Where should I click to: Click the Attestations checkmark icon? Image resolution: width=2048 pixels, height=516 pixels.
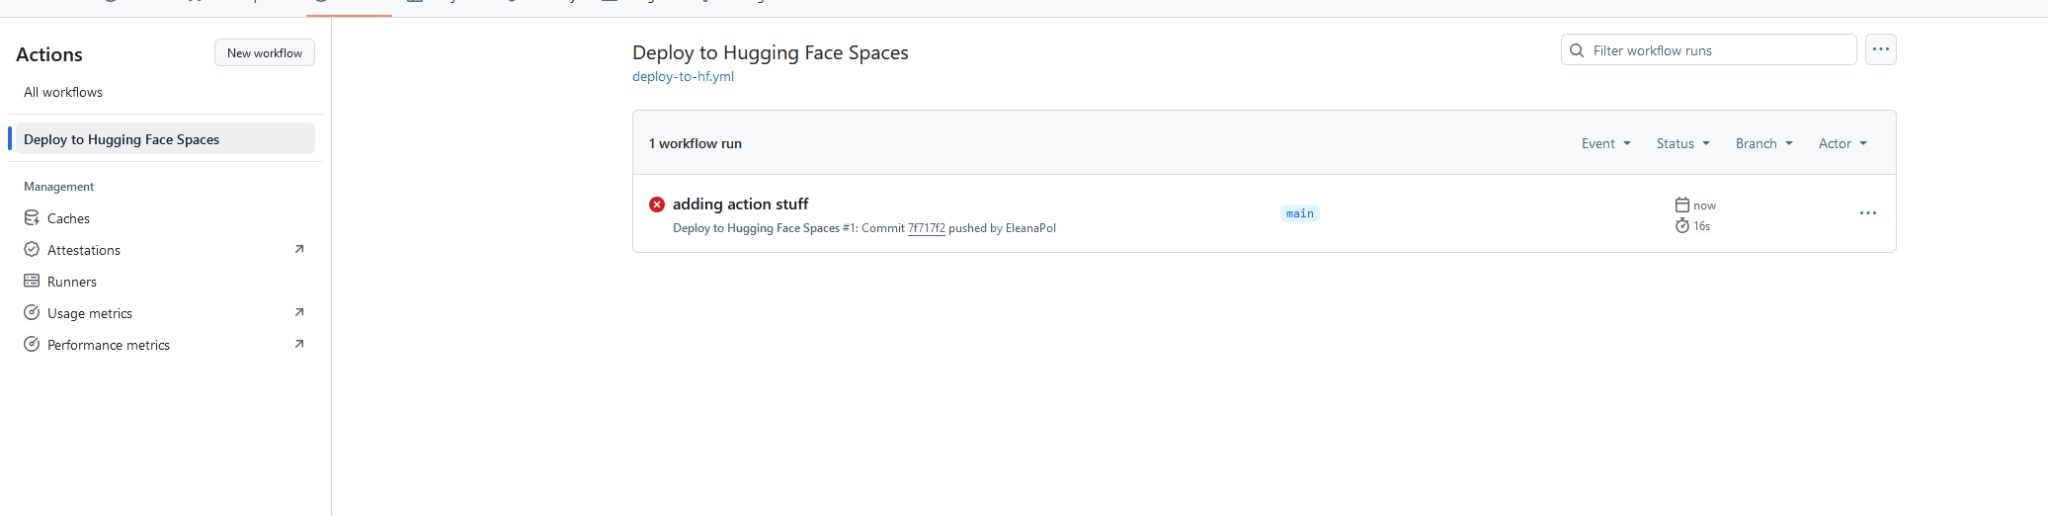pos(32,249)
